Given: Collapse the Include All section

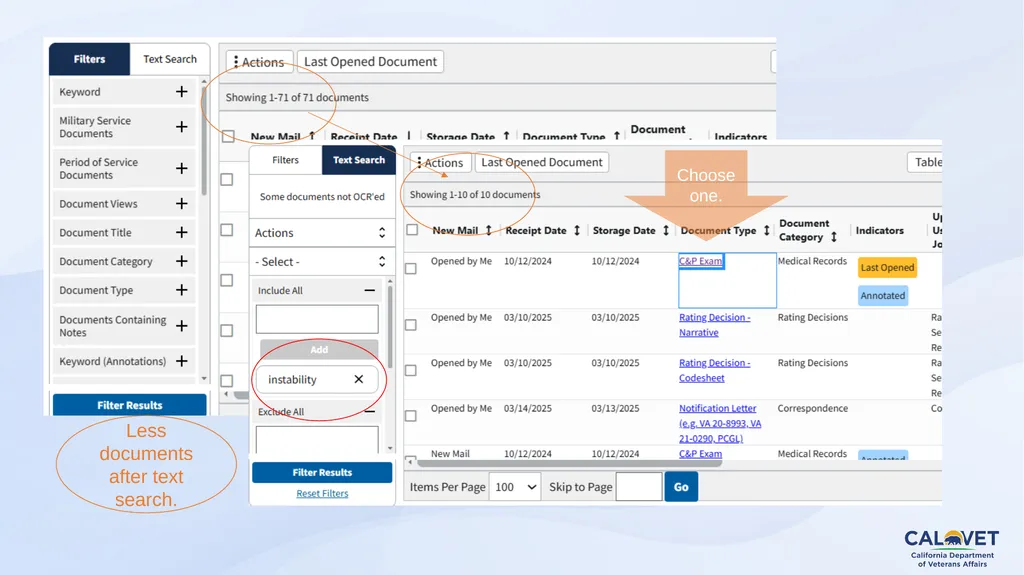Looking at the screenshot, I should [x=370, y=290].
